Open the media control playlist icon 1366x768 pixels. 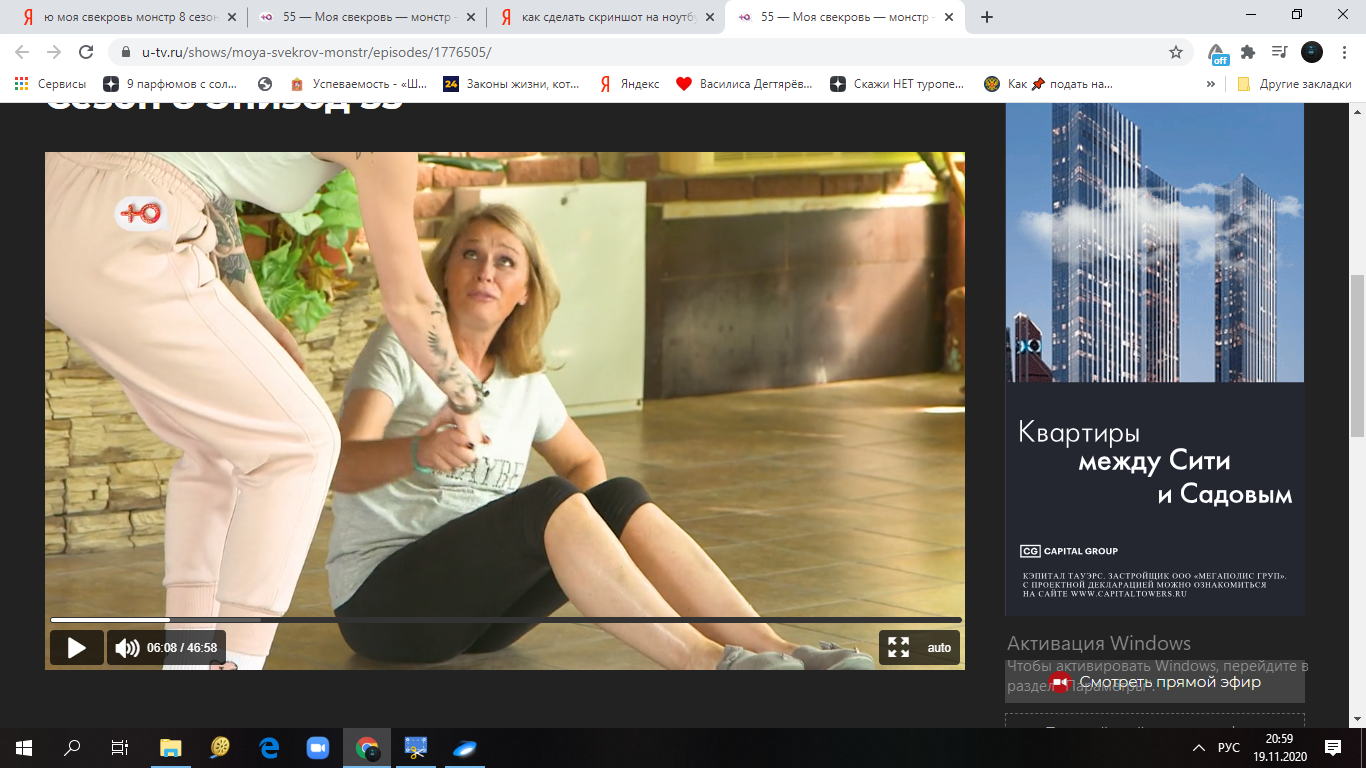1279,52
